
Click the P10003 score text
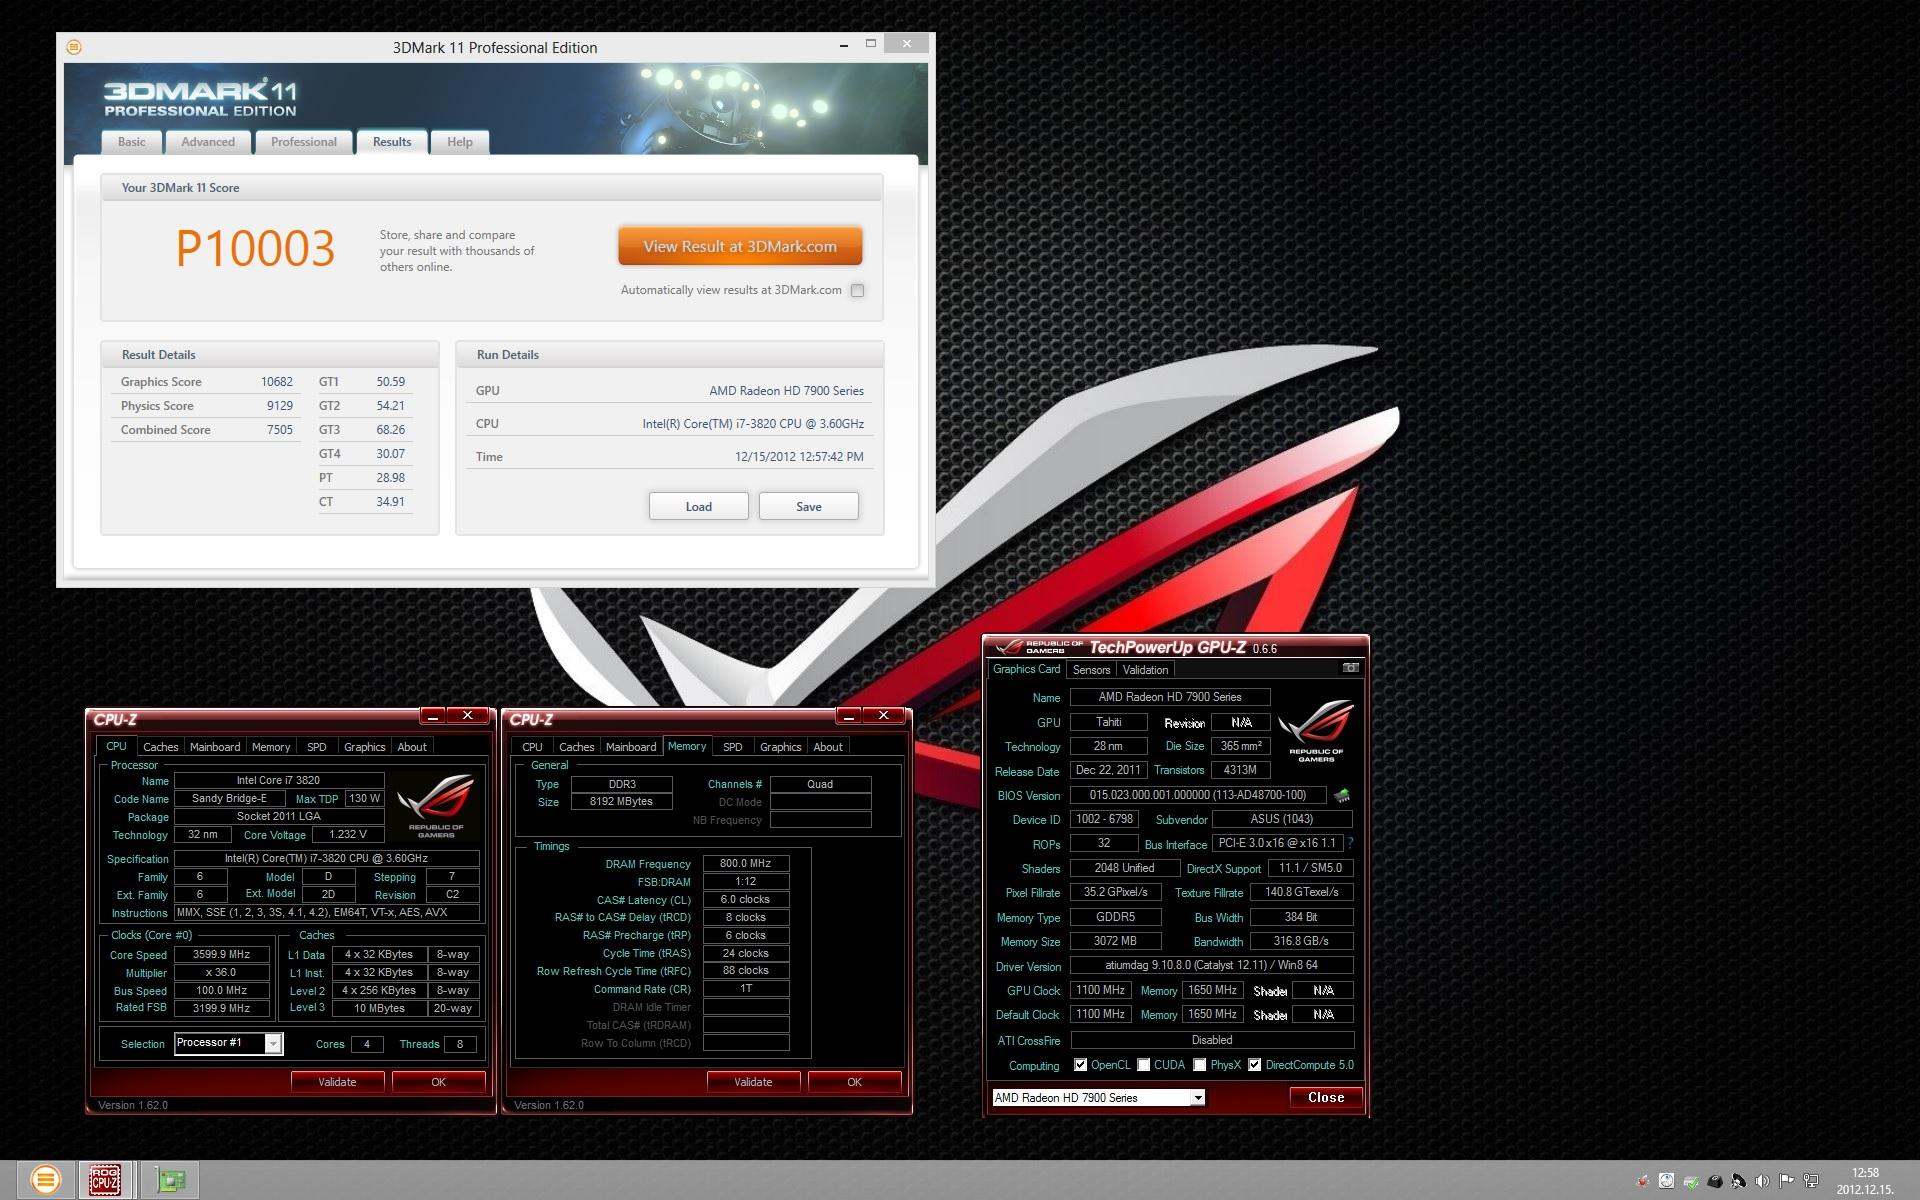coord(255,248)
